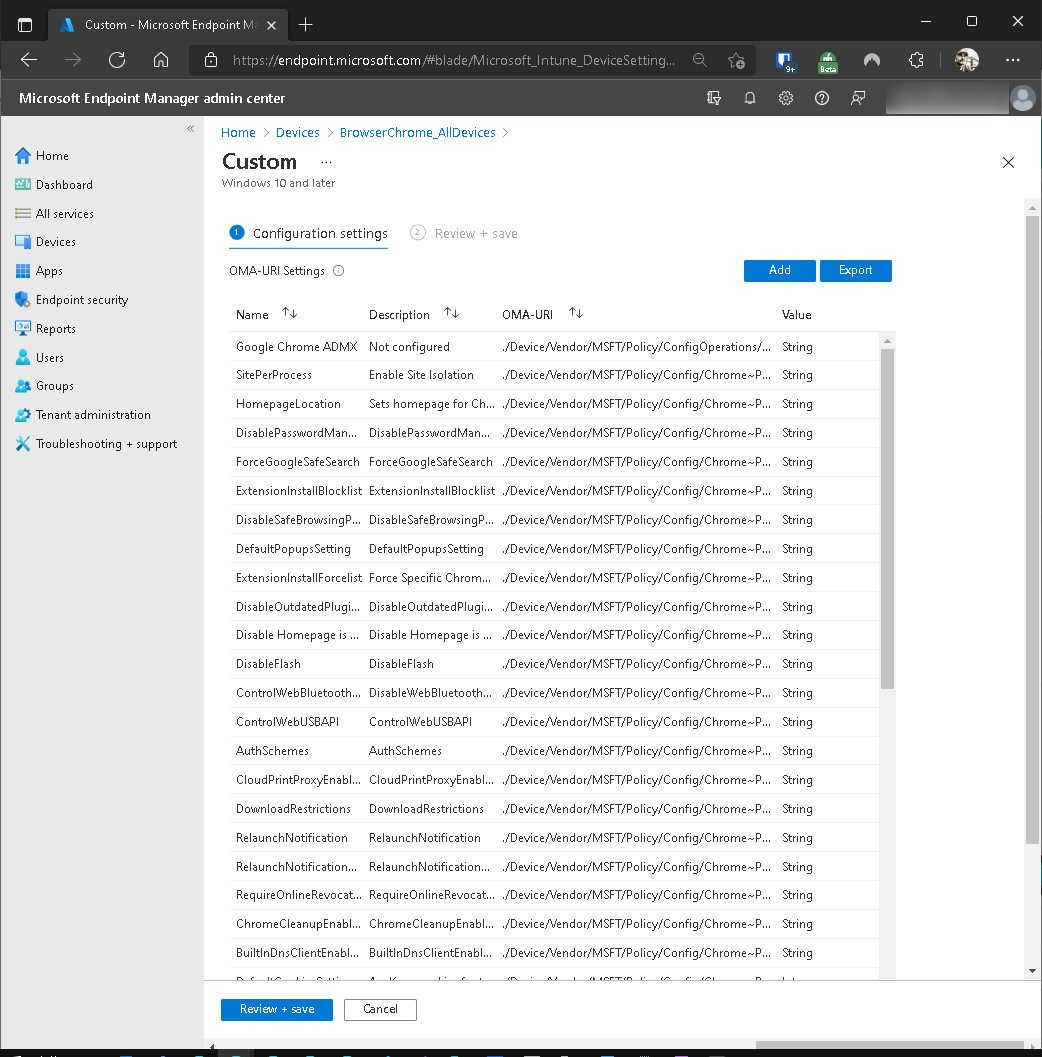Click the Add button
Screen dimensions: 1042x1057
point(780,270)
